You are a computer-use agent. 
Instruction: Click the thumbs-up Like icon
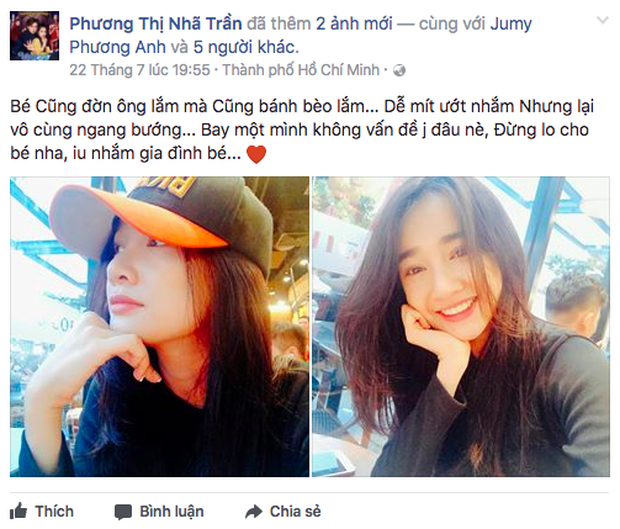point(18,511)
